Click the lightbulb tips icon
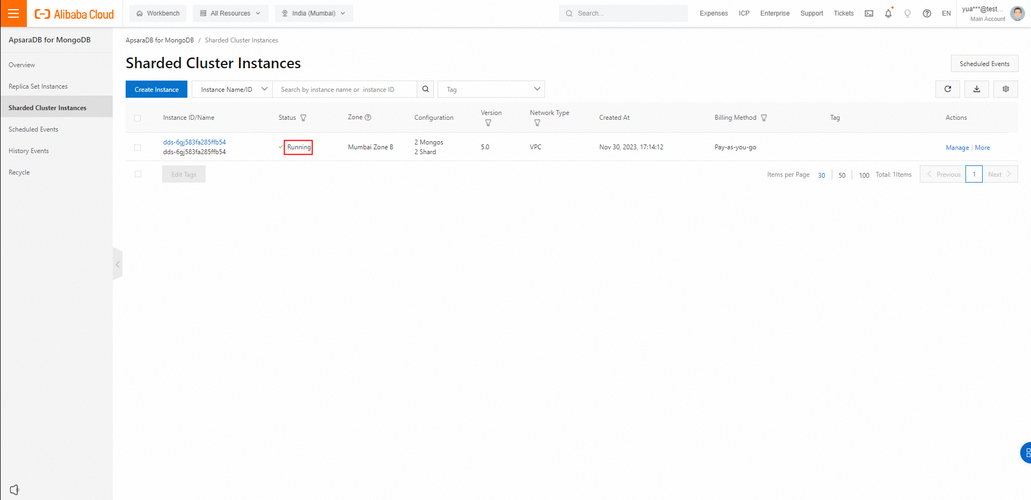 point(907,13)
